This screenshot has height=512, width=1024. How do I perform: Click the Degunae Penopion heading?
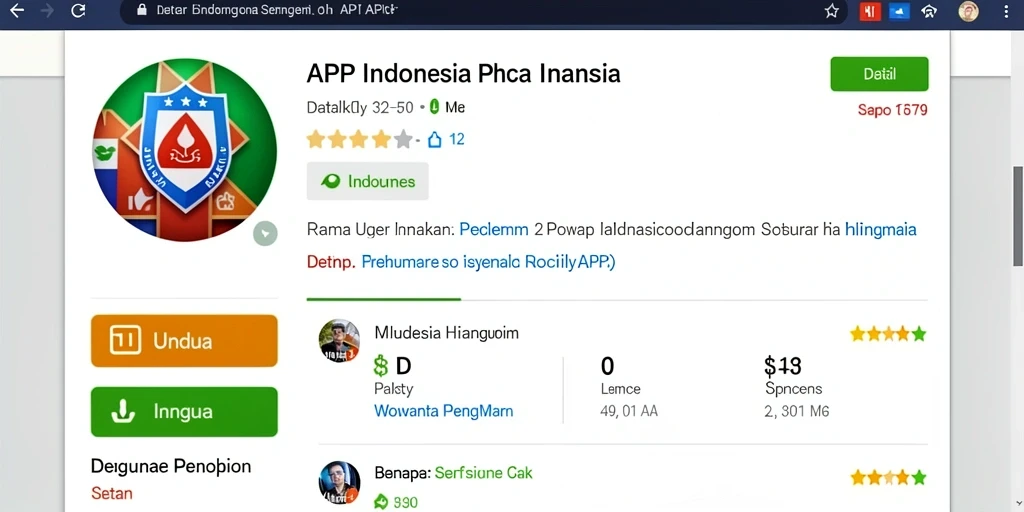pos(171,466)
